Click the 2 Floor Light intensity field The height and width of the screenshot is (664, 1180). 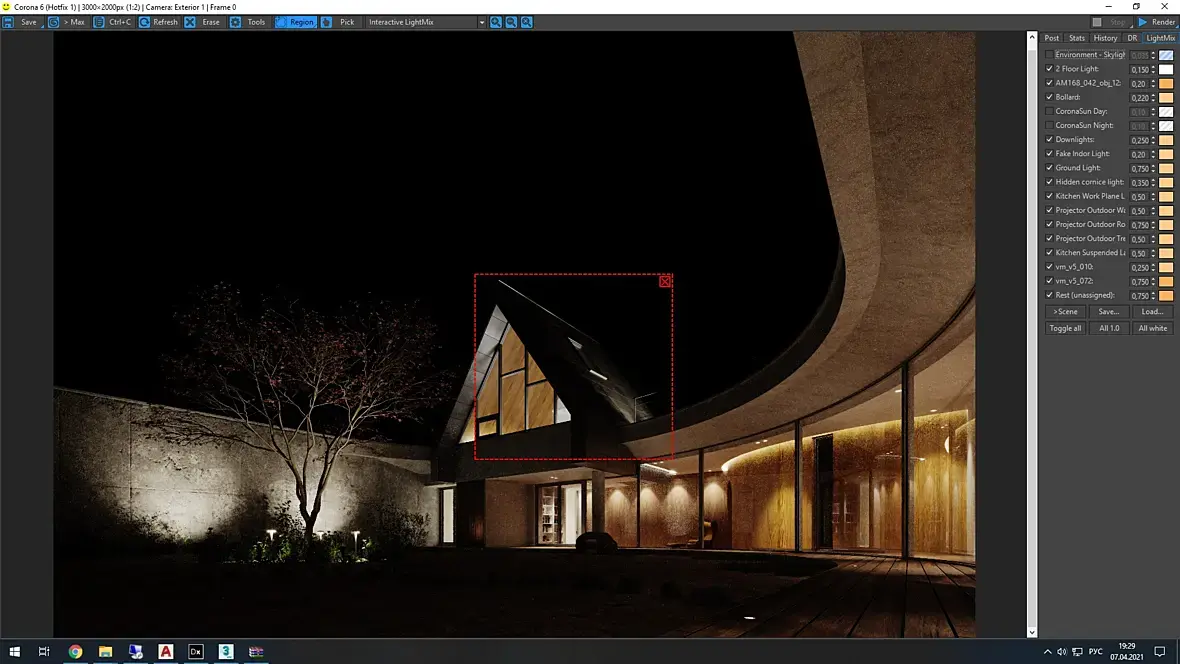tap(1139, 69)
